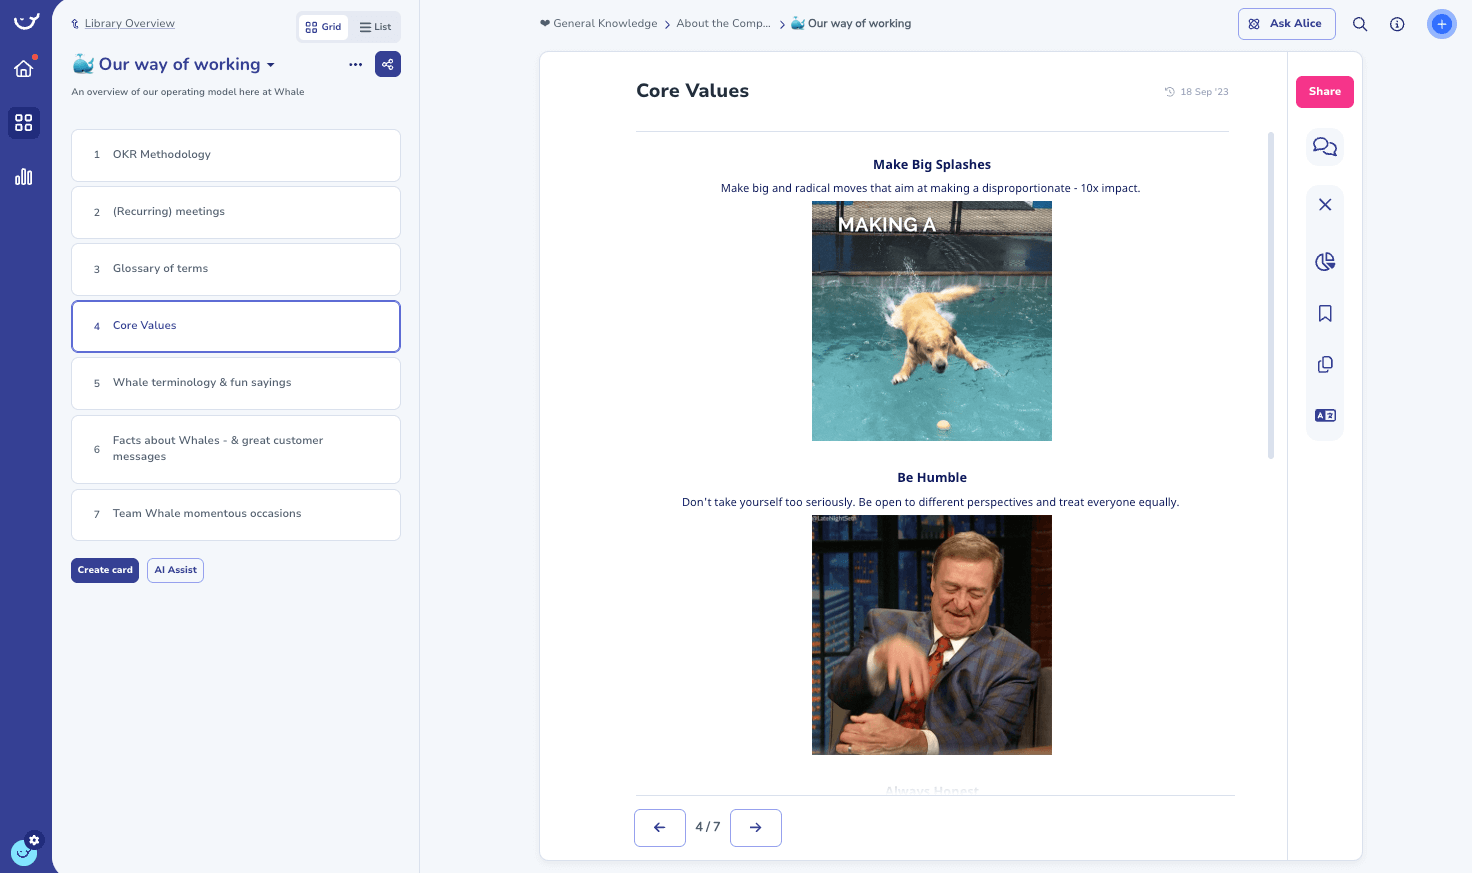Open search with the magnifying glass icon
Viewport: 1472px width, 873px height.
pyautogui.click(x=1360, y=24)
